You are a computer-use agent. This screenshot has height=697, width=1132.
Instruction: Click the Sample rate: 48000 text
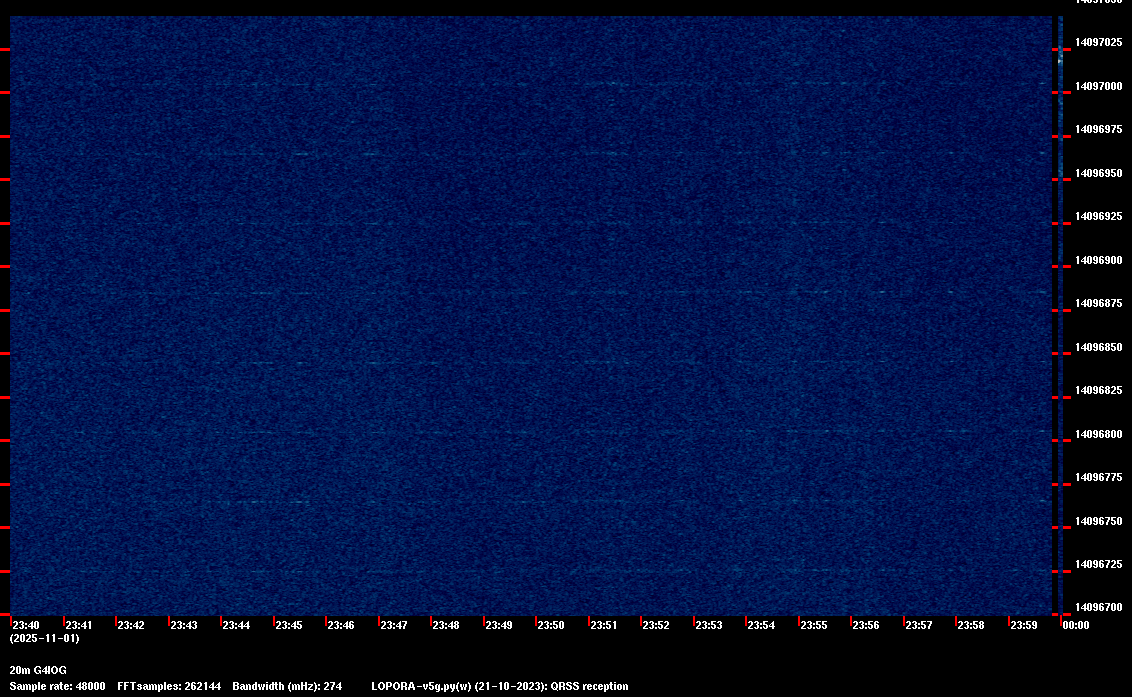(x=57, y=686)
